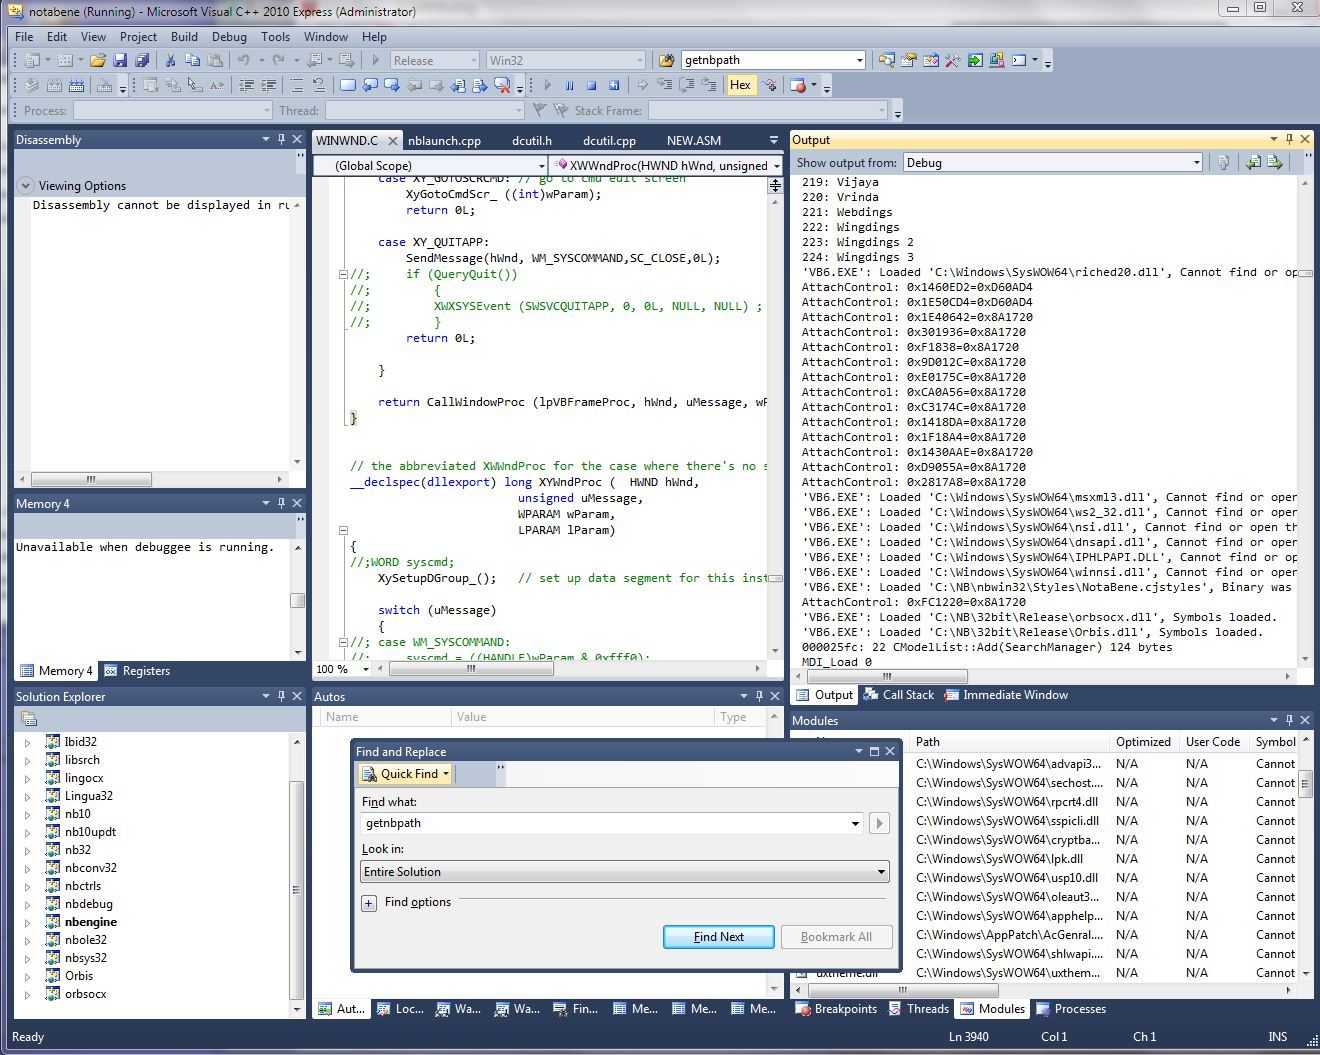Click the Toolbox wrench-hammer icon
Screen dimensions: 1320x1055
pyautogui.click(x=953, y=60)
